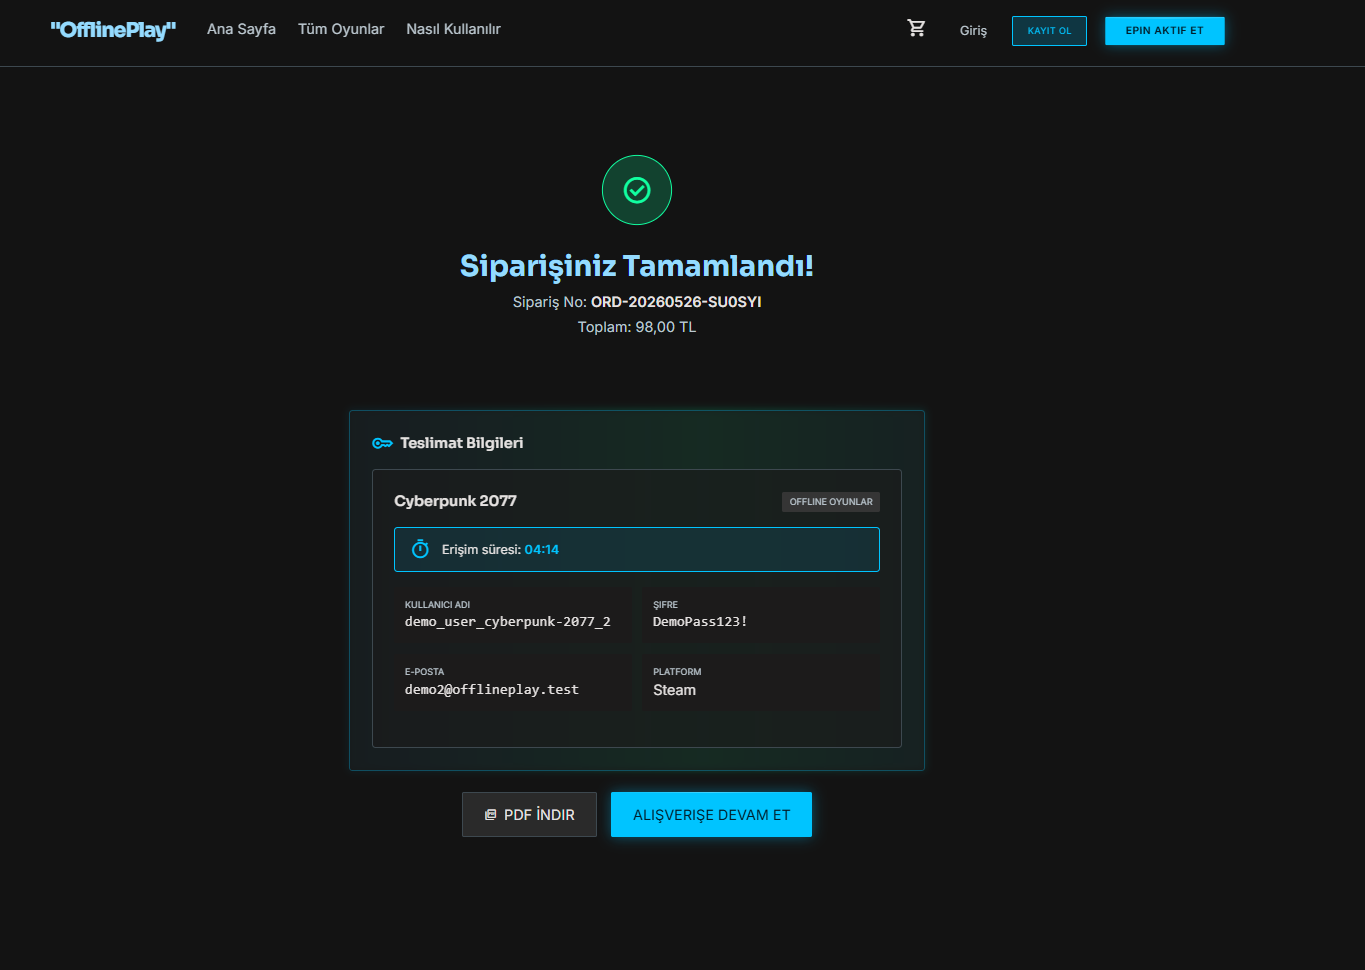
Task: Click the Toplam: 98,00 TL line
Action: pos(637,327)
